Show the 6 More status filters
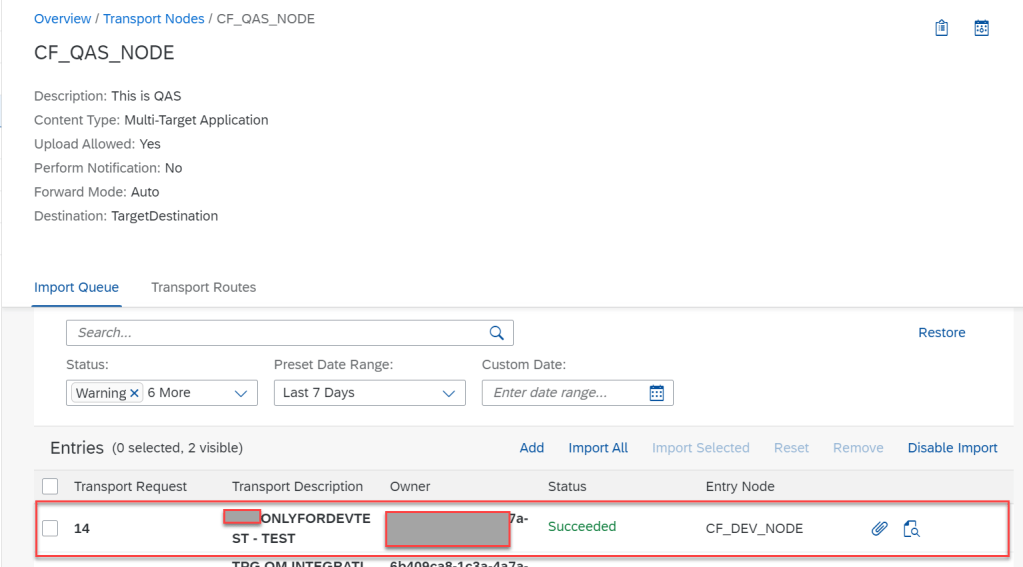Viewport: 1023px width, 567px height. coord(169,393)
